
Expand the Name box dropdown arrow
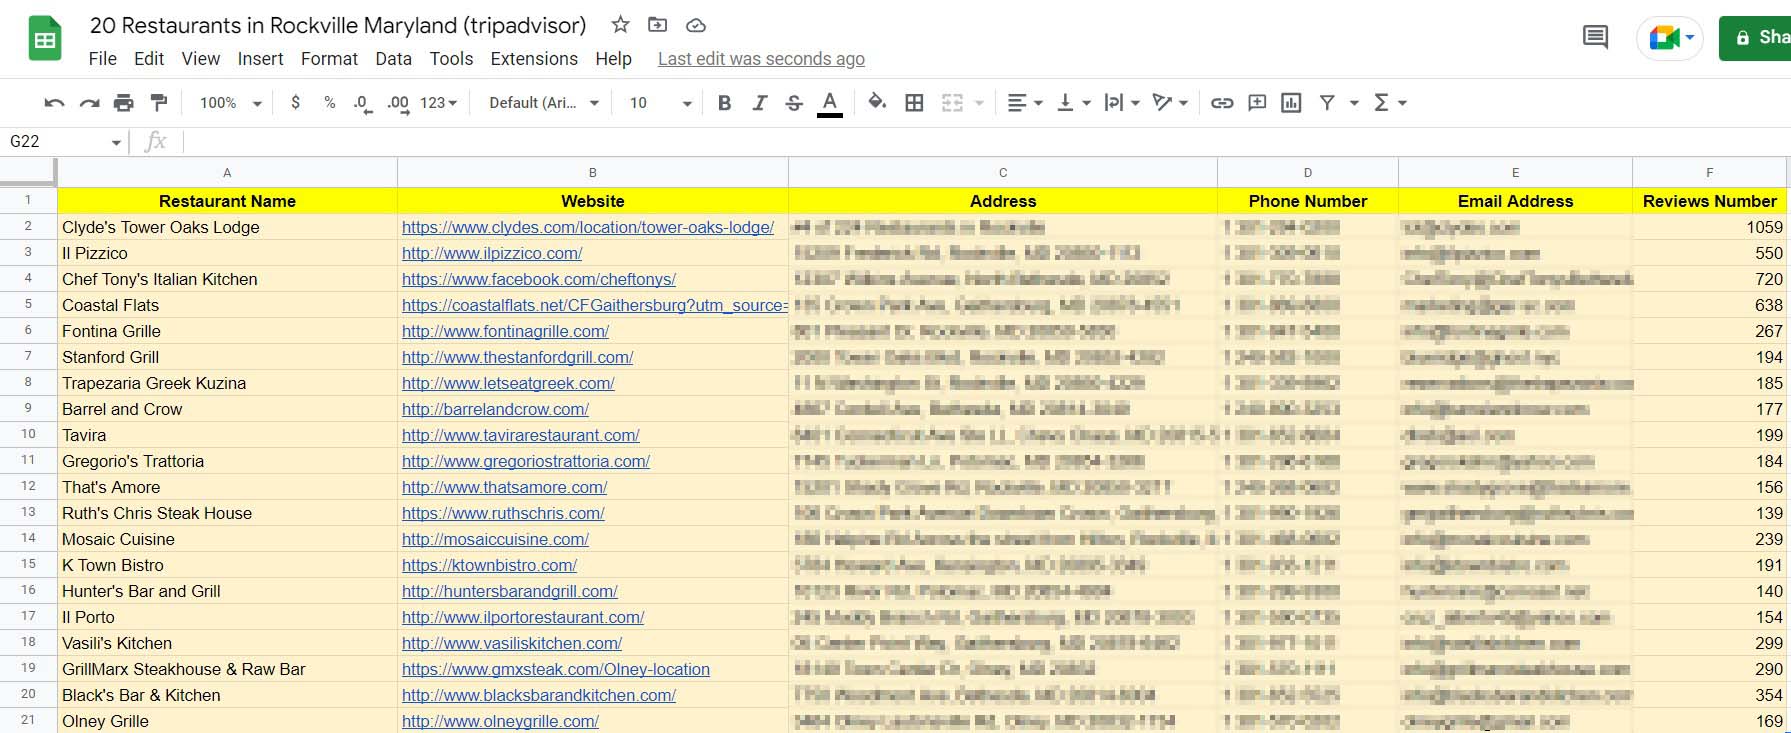(116, 142)
